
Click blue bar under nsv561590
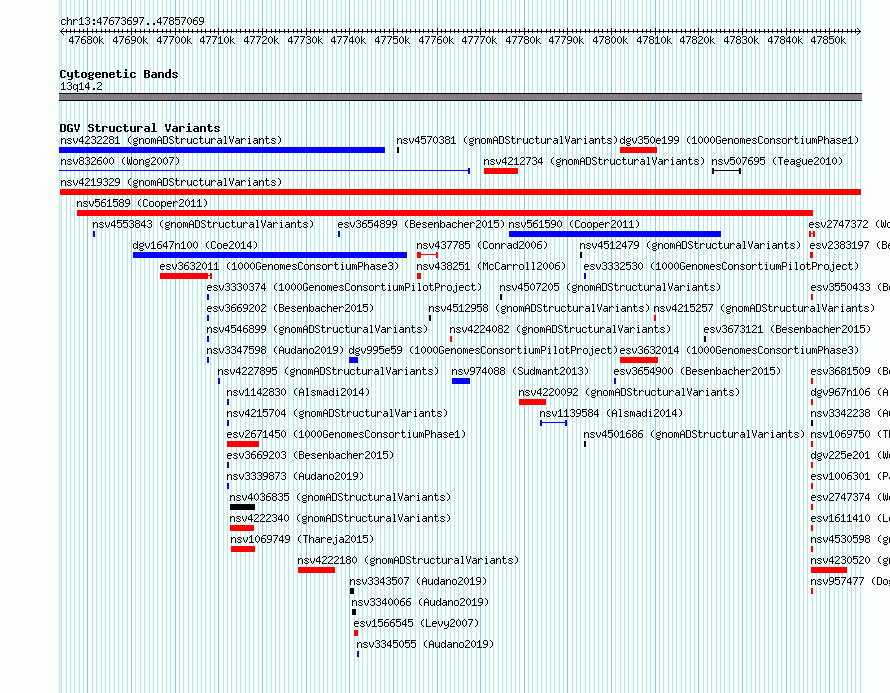click(615, 234)
